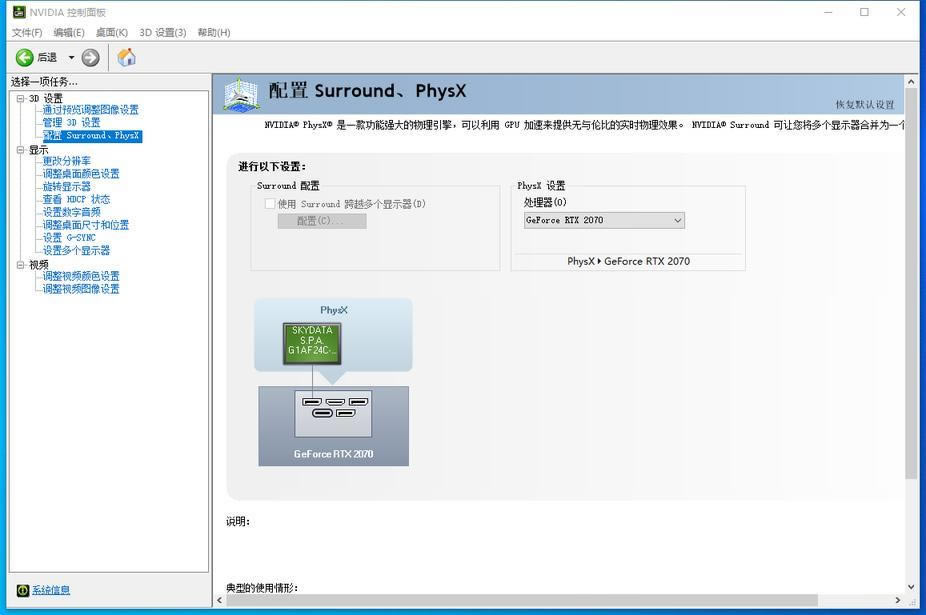
Task: Click the PhysX ▸ GeForce RTX 2070 status text
Action: pos(628,261)
